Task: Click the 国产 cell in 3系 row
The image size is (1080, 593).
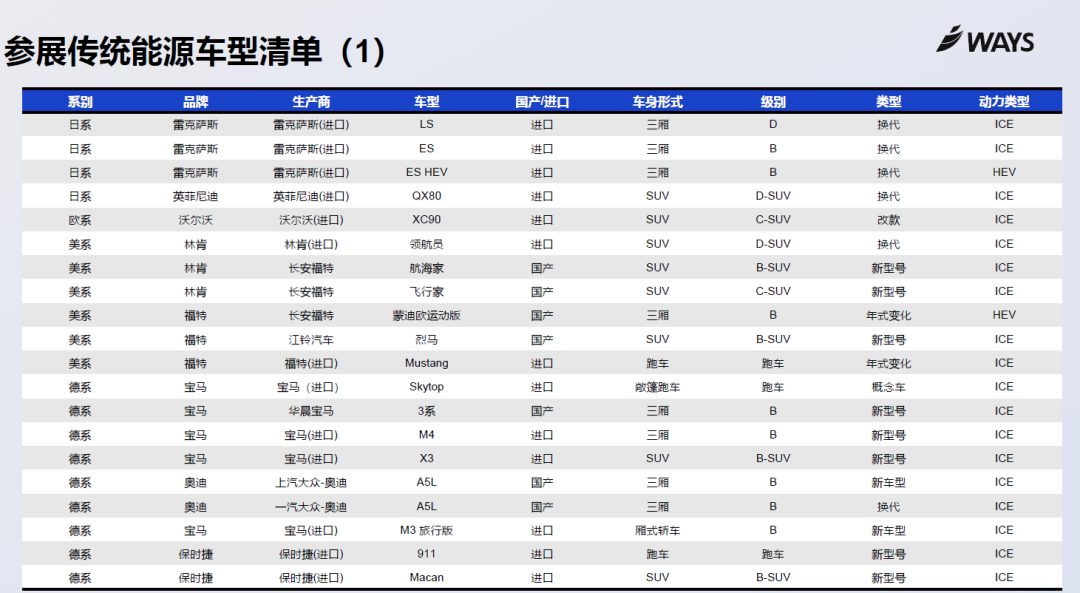Action: pyautogui.click(x=542, y=411)
